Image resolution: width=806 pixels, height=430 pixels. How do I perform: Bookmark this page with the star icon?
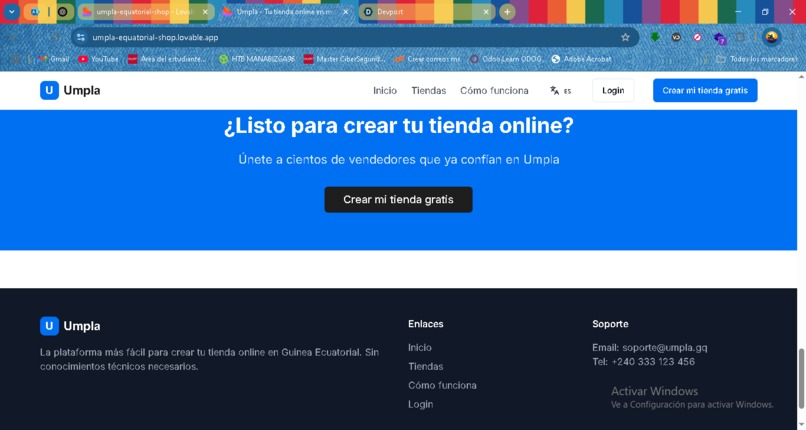(x=625, y=37)
